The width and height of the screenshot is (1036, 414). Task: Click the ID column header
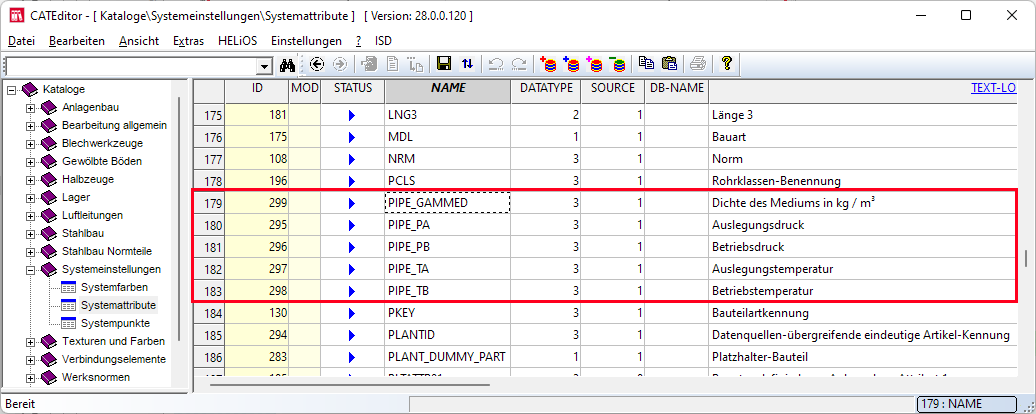tap(257, 91)
